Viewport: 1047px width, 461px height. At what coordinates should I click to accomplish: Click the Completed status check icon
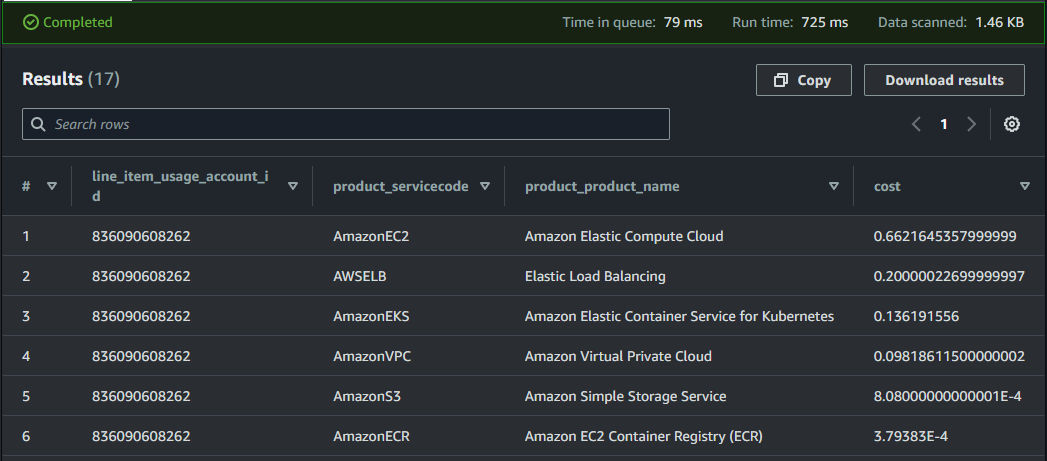31,22
